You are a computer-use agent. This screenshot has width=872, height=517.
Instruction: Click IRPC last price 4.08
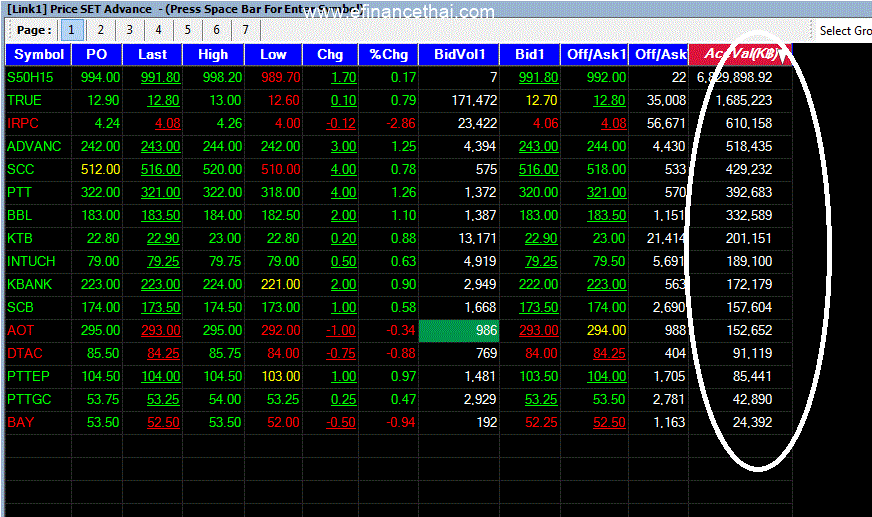coord(167,123)
